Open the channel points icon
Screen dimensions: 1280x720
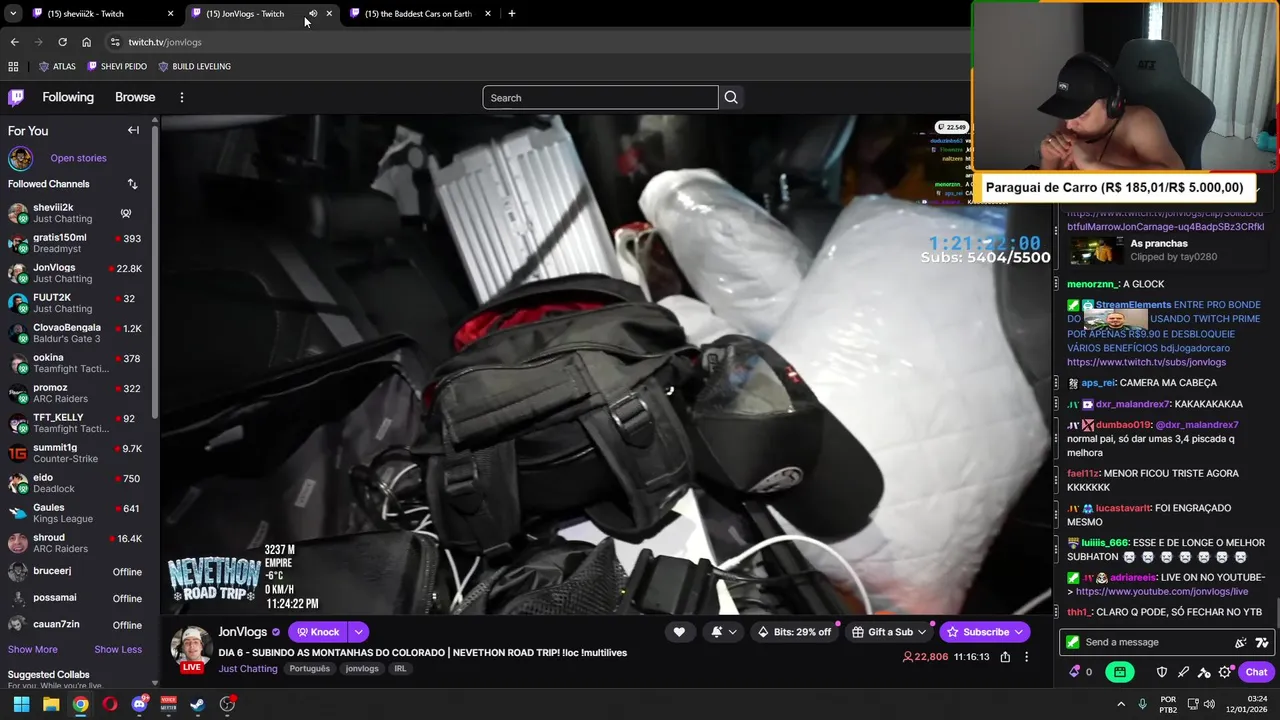[1075, 672]
